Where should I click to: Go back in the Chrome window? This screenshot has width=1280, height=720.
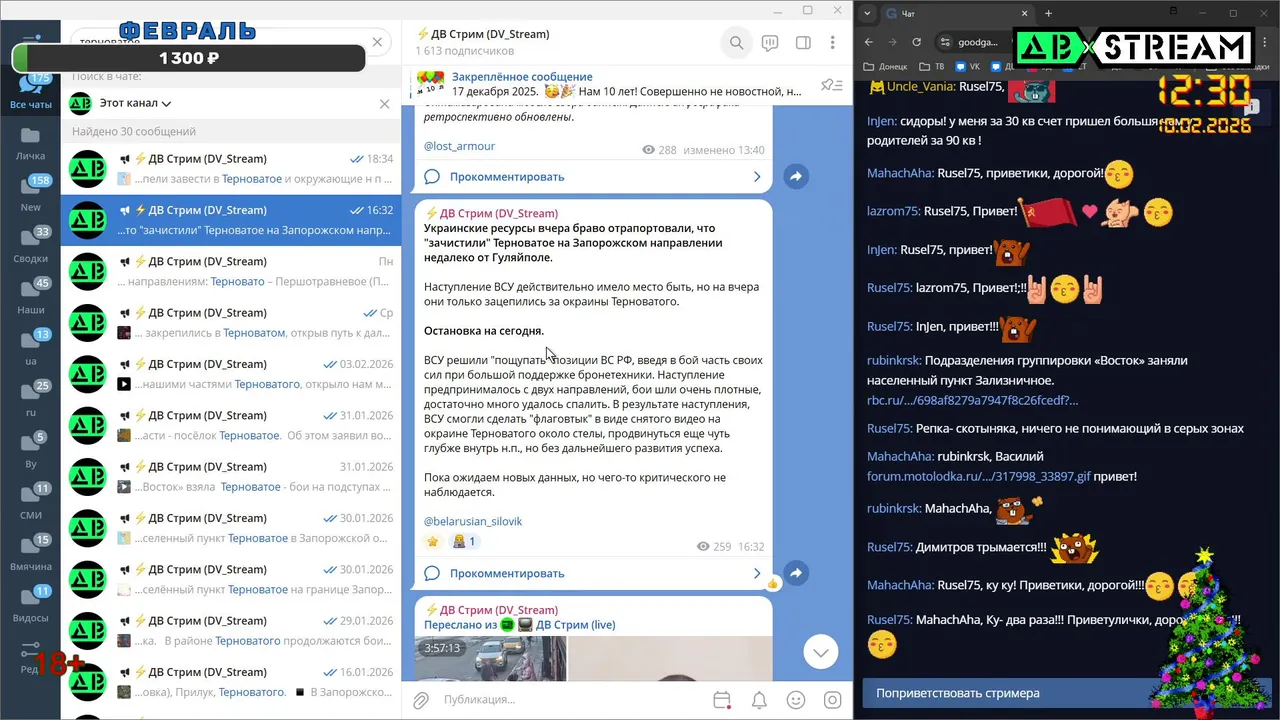click(x=868, y=42)
